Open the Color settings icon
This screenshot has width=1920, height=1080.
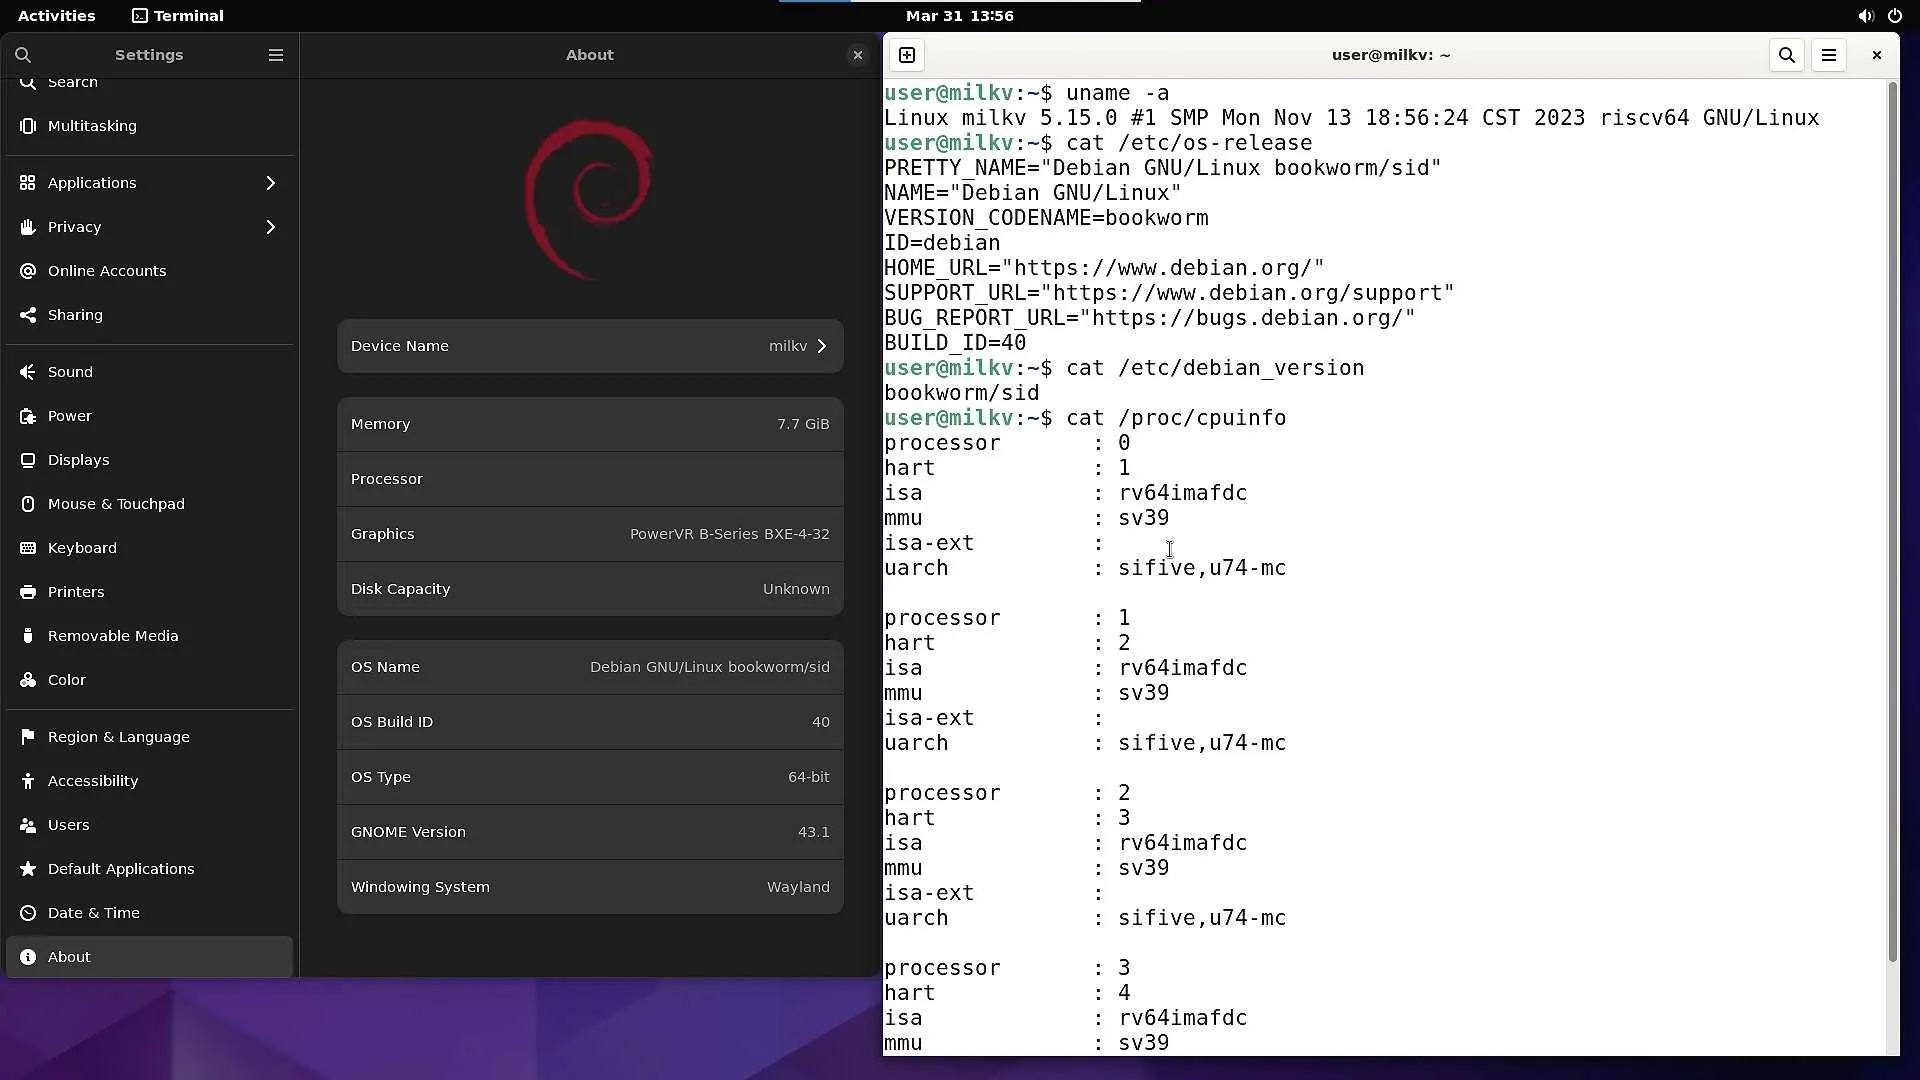(x=26, y=679)
